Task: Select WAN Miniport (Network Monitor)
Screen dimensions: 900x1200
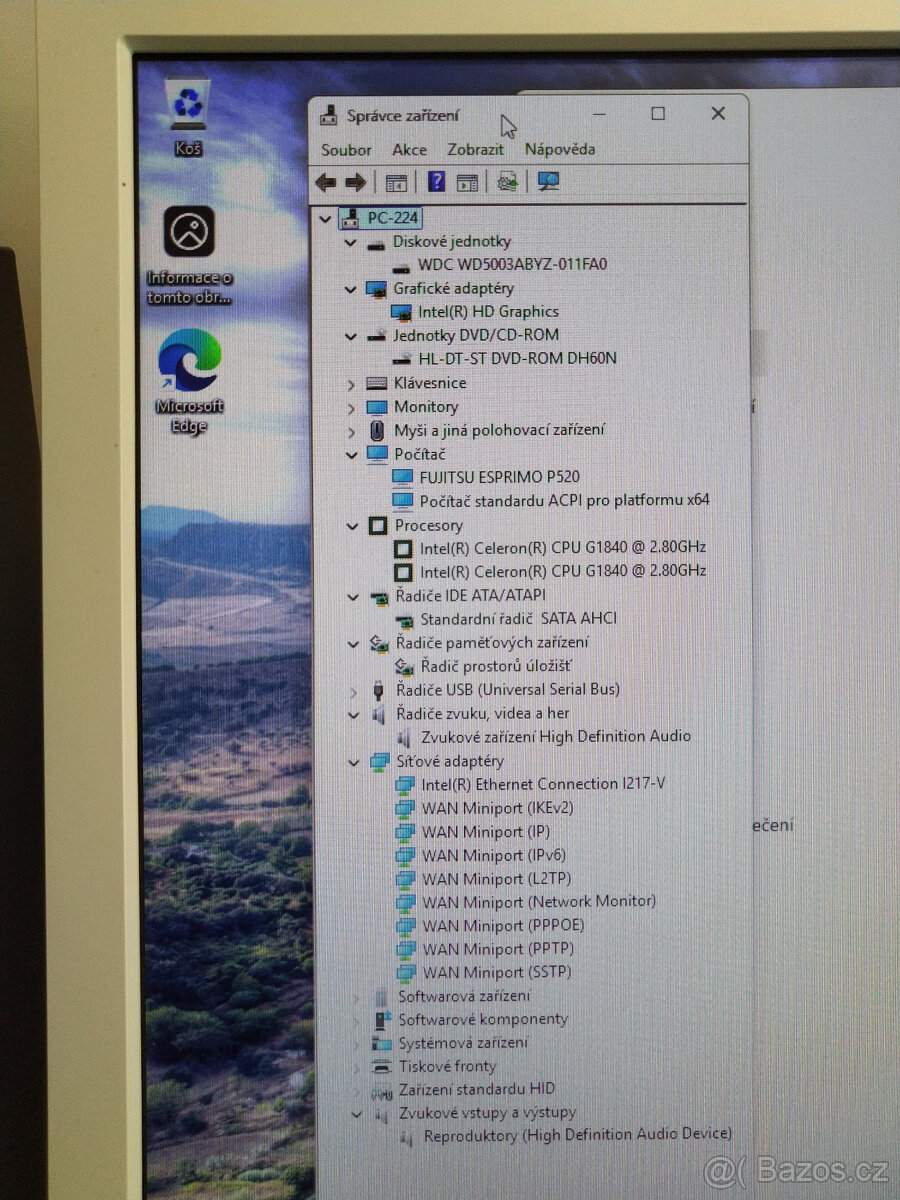Action: pyautogui.click(x=539, y=902)
